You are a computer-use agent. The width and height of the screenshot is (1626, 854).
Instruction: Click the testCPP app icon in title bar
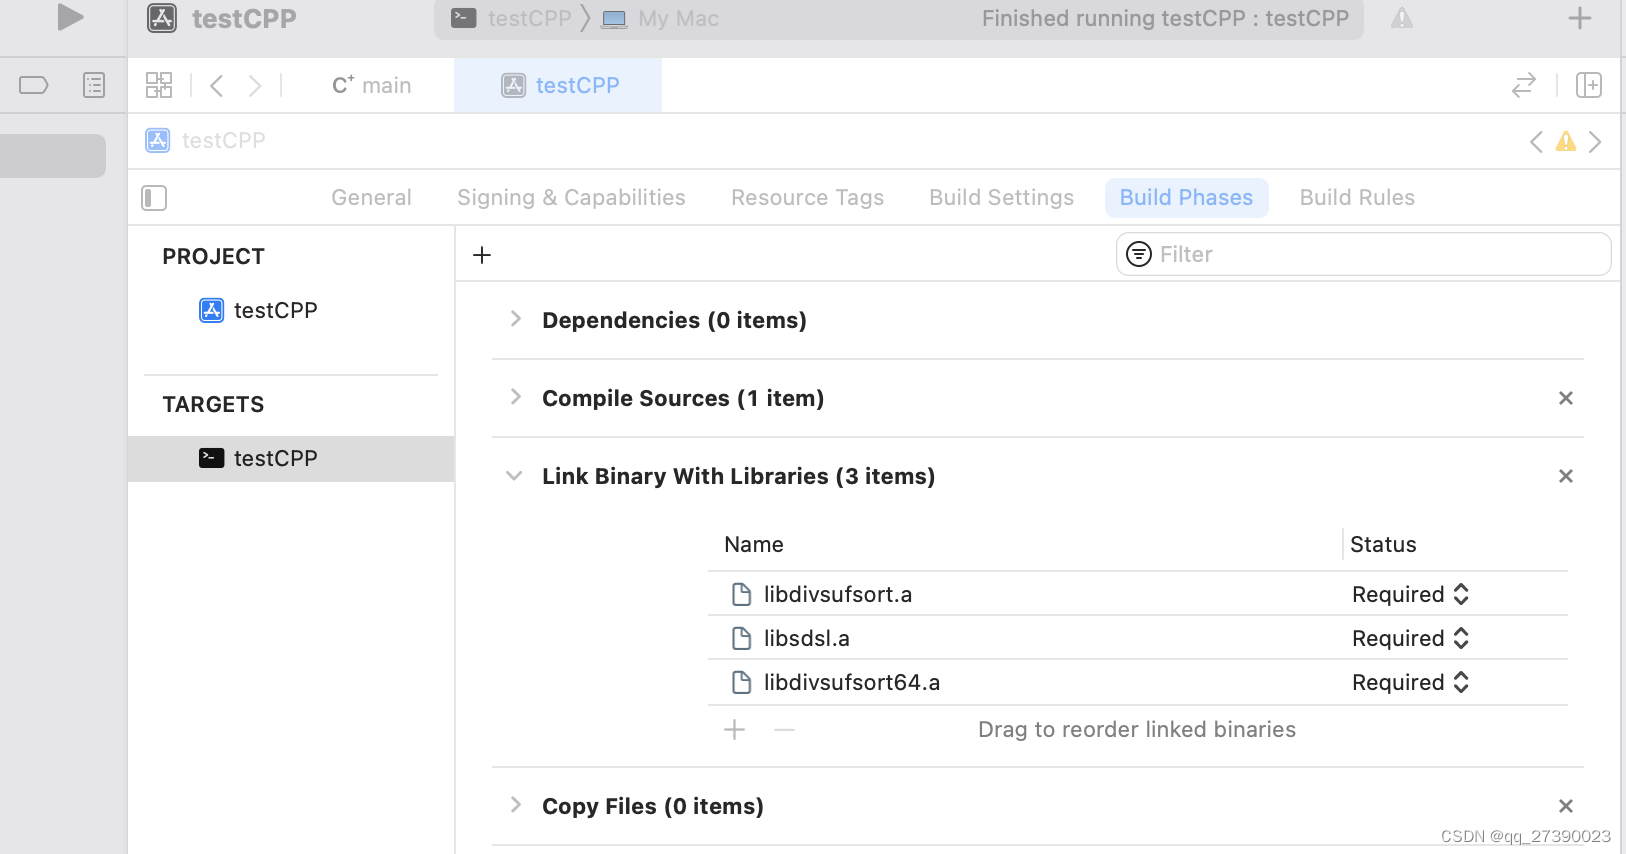point(162,18)
